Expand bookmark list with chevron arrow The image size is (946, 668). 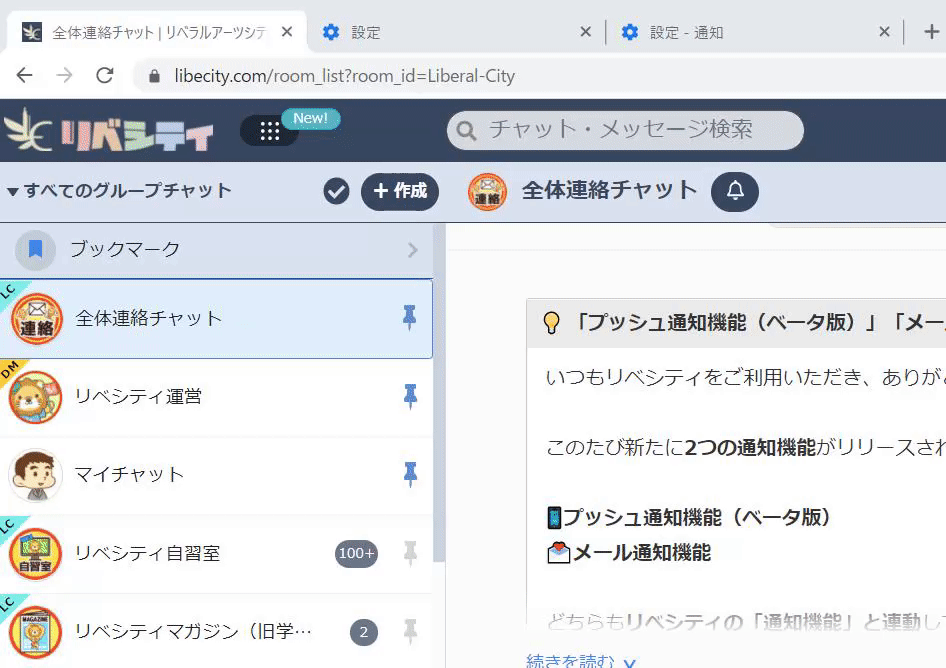[x=413, y=250]
